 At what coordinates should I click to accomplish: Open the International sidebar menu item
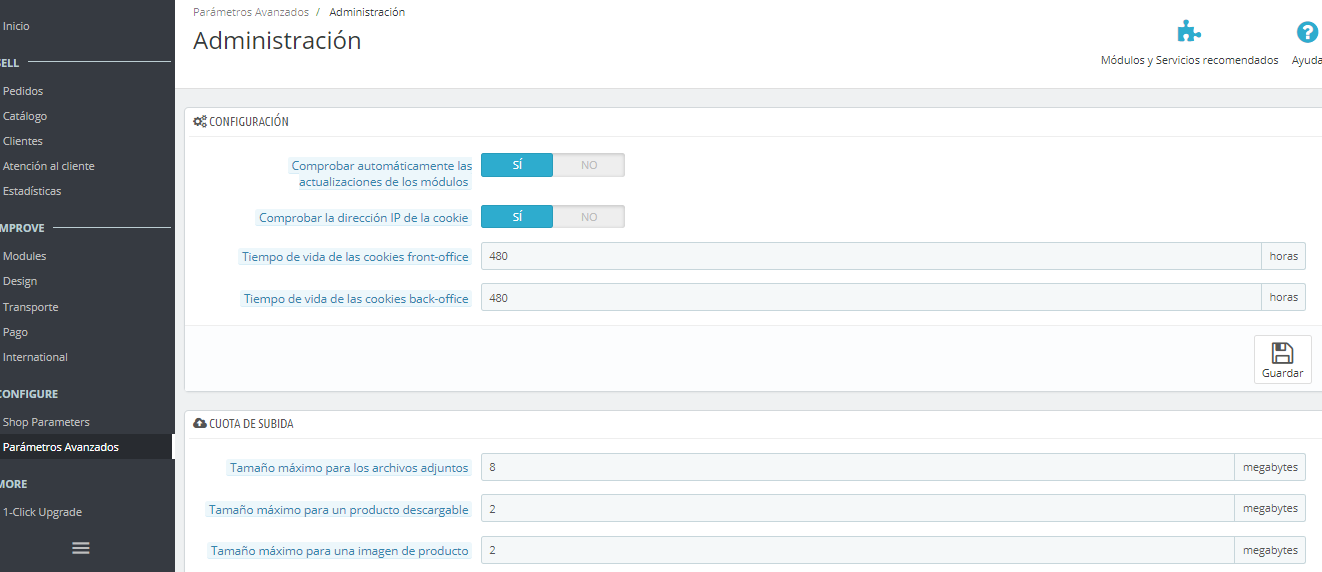[35, 357]
